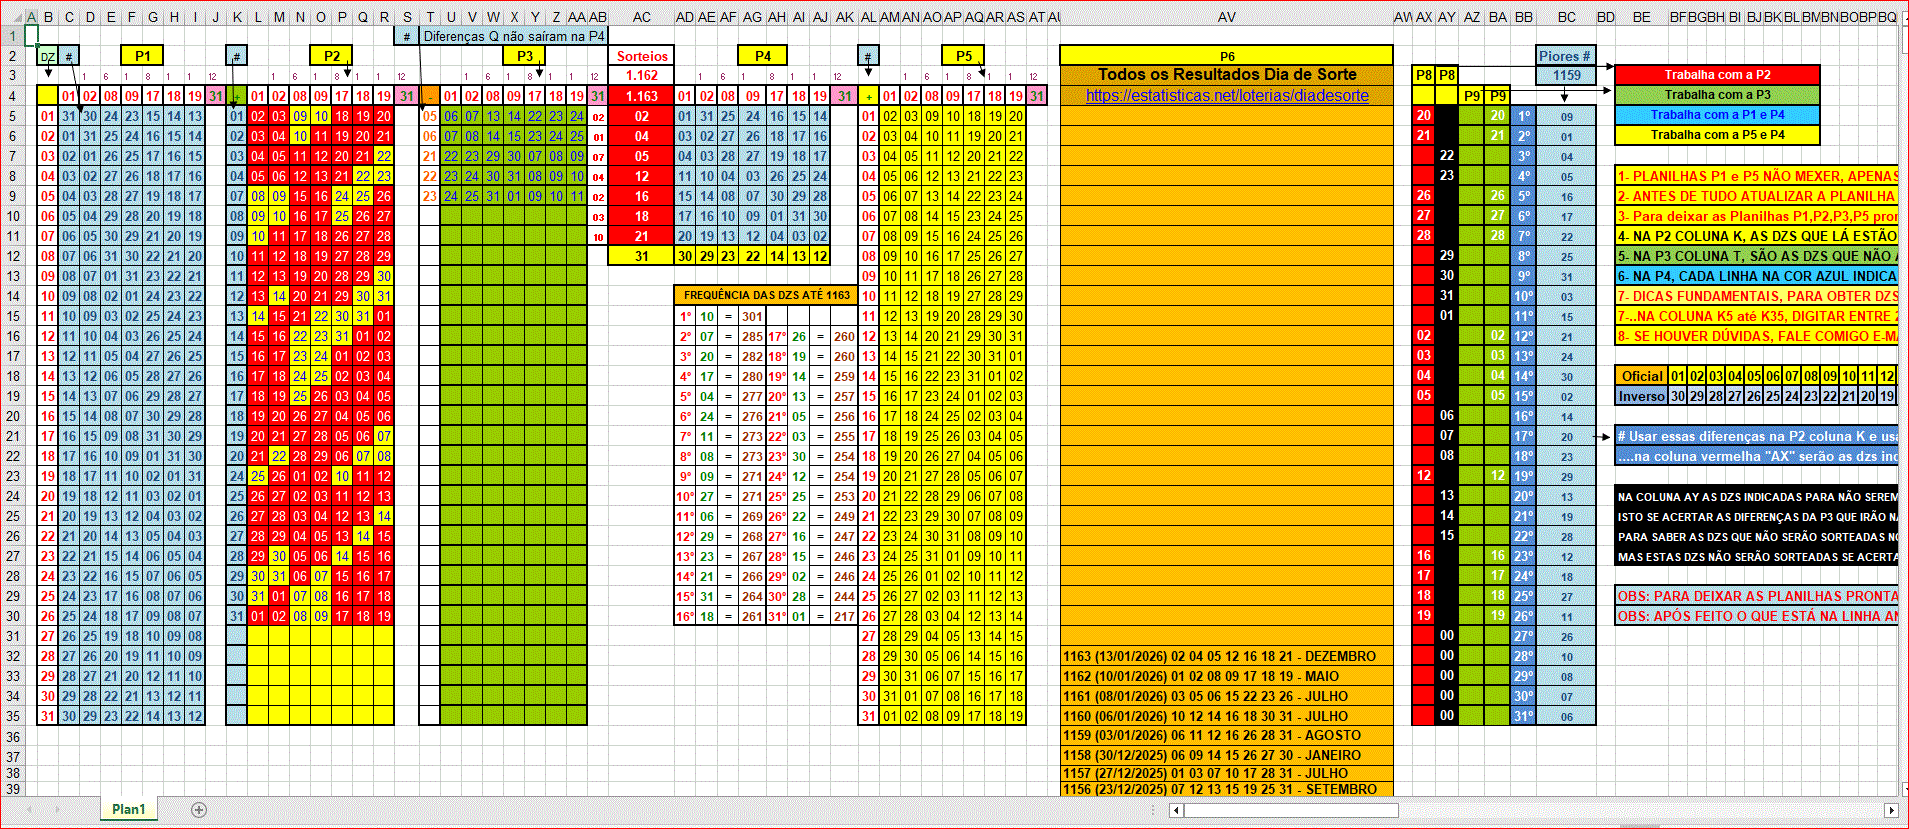Select the 1163 (13/01/2026) result row
The image size is (1909, 829).
(1226, 656)
